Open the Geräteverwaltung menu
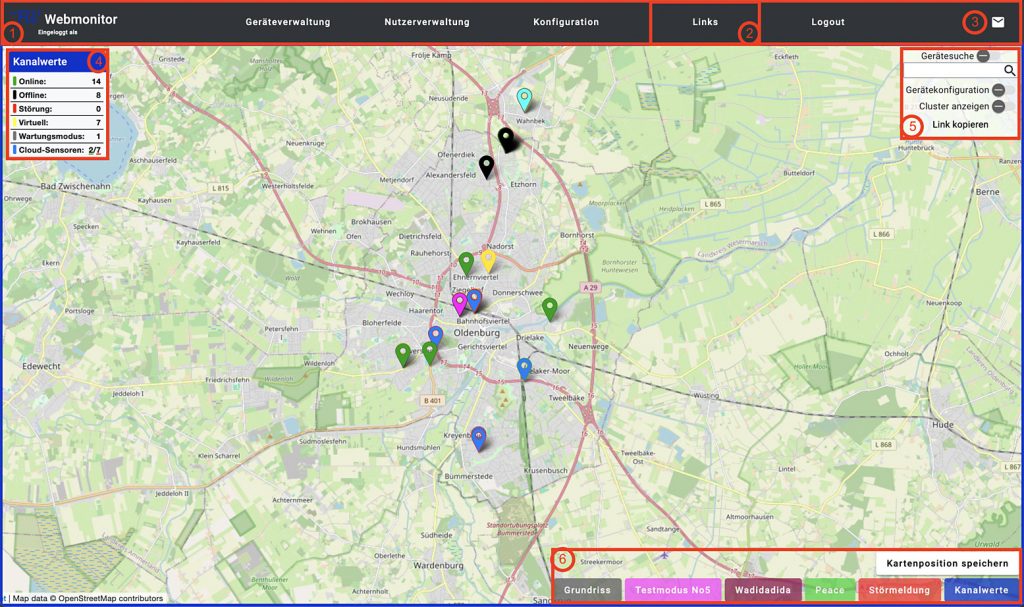 [x=288, y=22]
